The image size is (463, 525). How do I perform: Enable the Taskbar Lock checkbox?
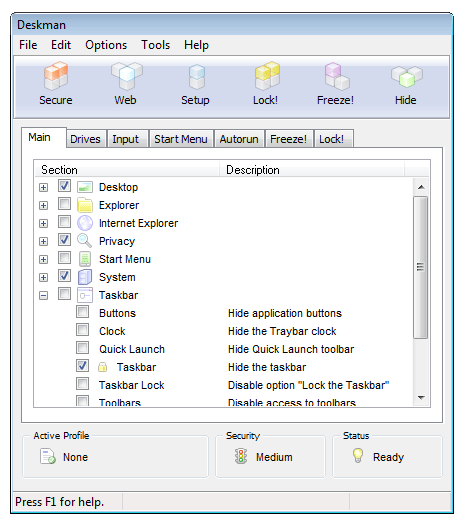click(82, 384)
